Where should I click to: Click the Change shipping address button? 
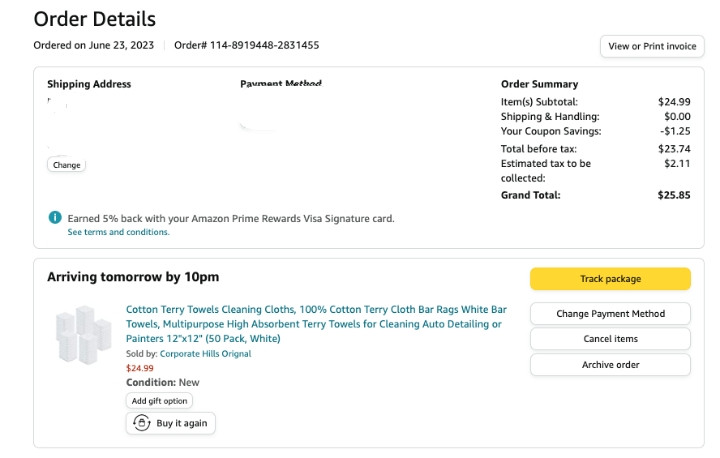pyautogui.click(x=67, y=165)
